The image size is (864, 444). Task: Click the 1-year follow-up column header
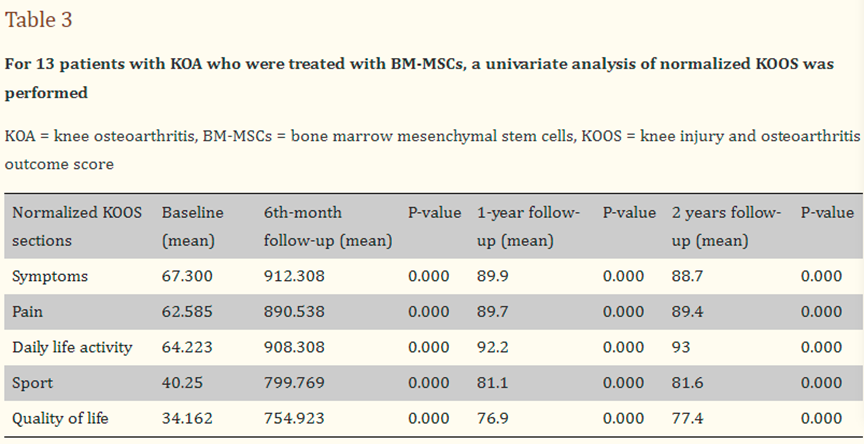pyautogui.click(x=528, y=227)
